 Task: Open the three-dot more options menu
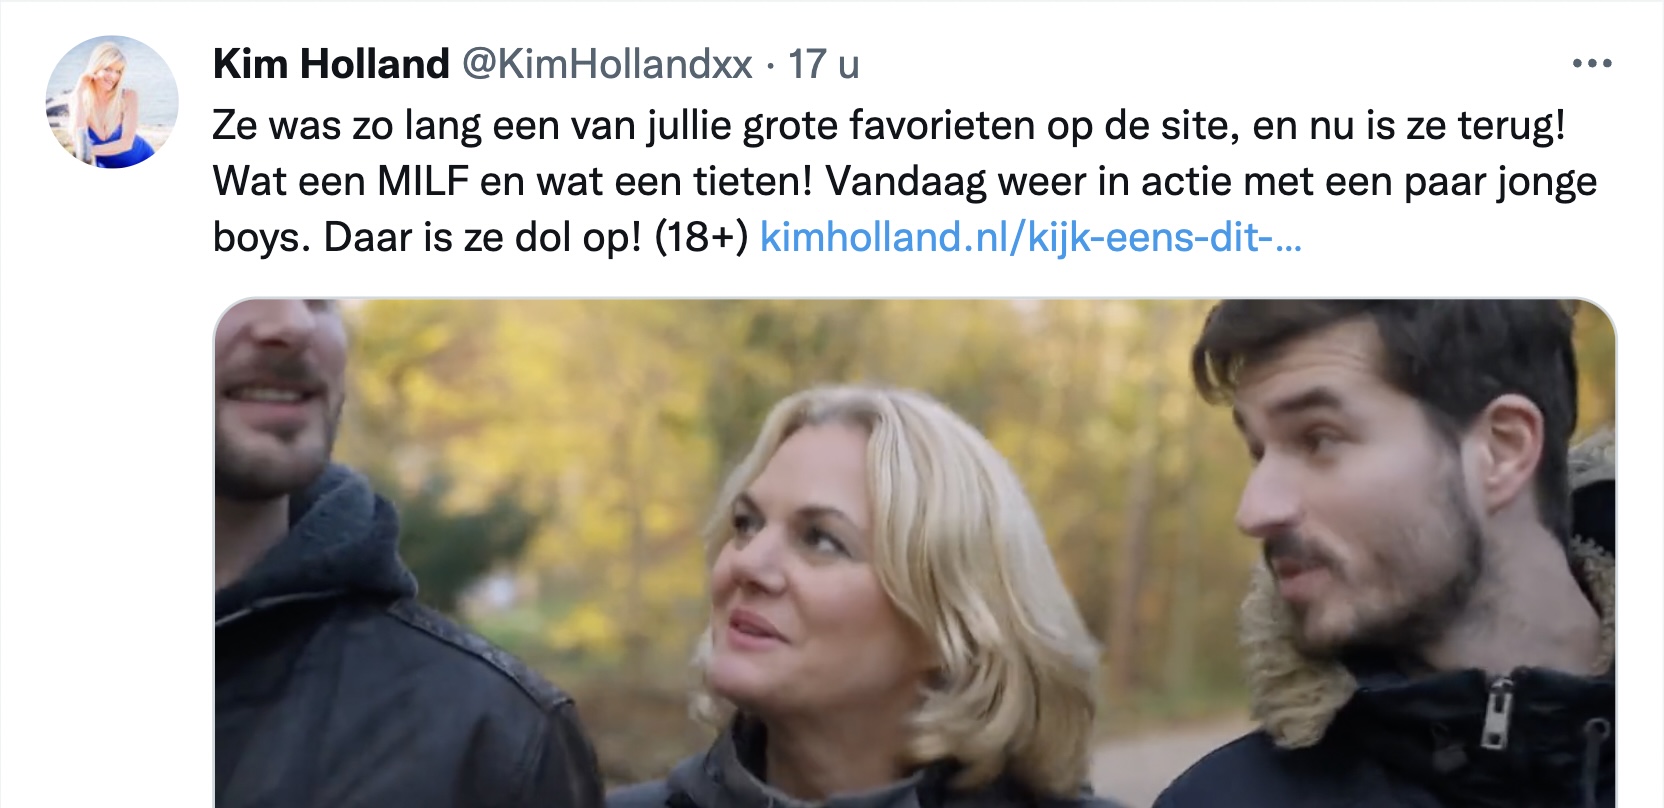click(1592, 64)
